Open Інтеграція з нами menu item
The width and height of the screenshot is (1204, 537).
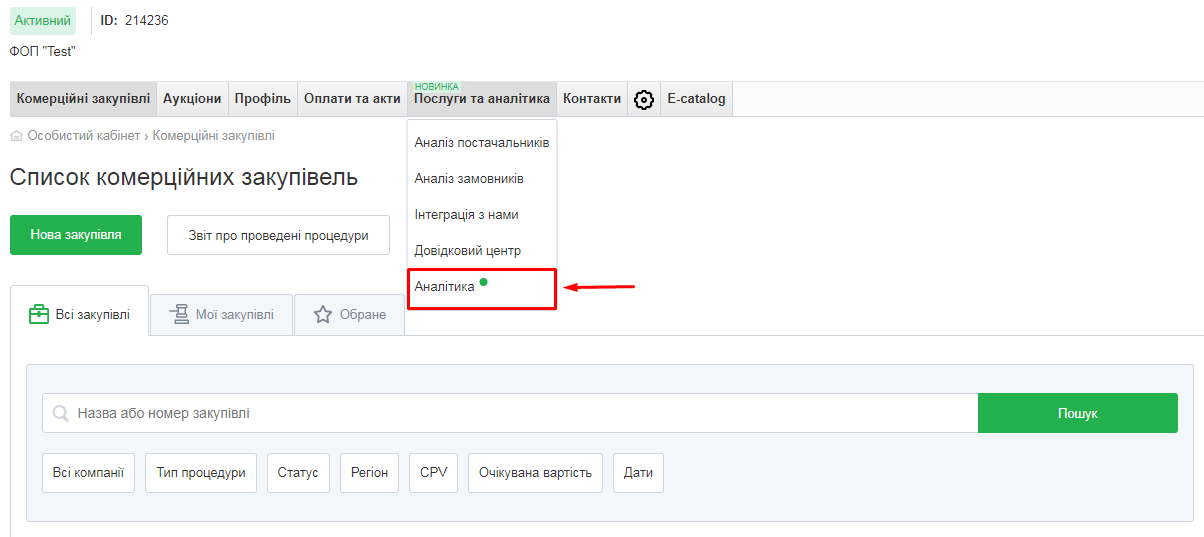tap(466, 215)
